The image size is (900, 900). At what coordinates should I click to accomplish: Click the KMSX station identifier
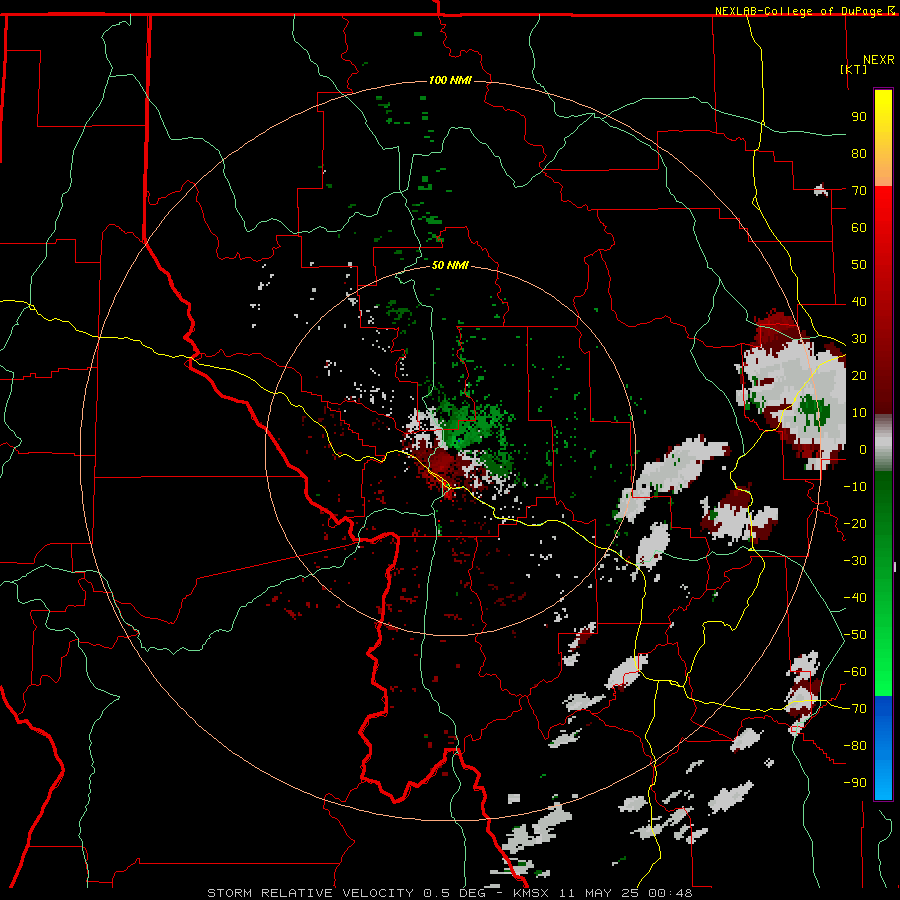click(532, 893)
